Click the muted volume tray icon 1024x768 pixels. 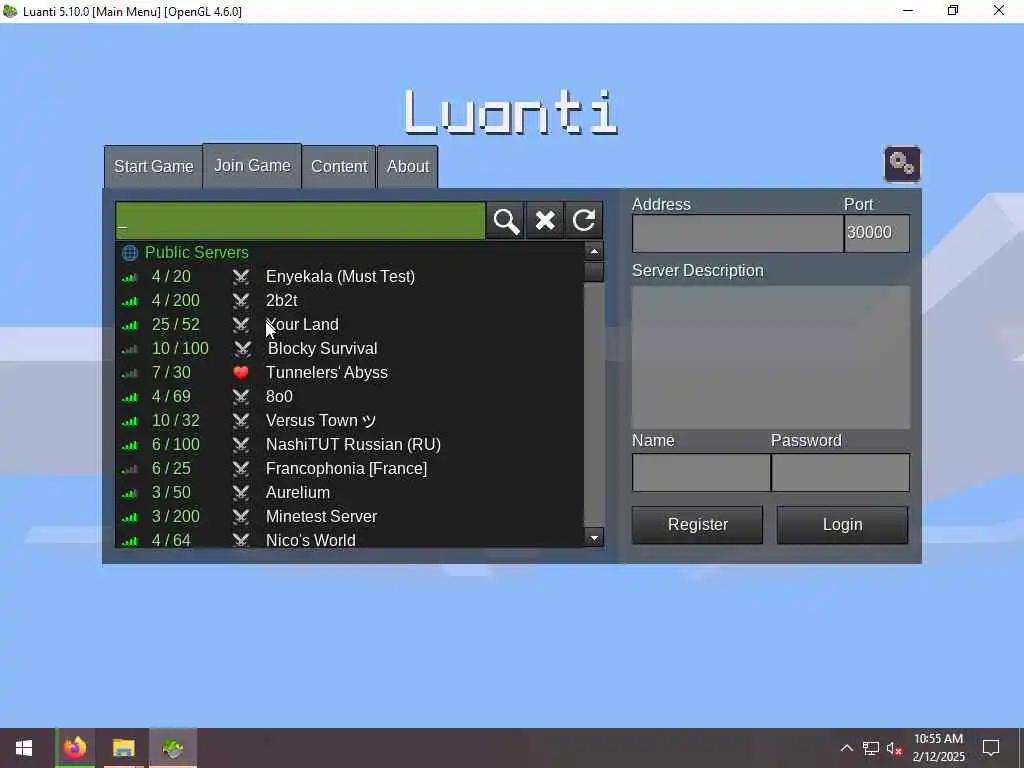click(894, 748)
